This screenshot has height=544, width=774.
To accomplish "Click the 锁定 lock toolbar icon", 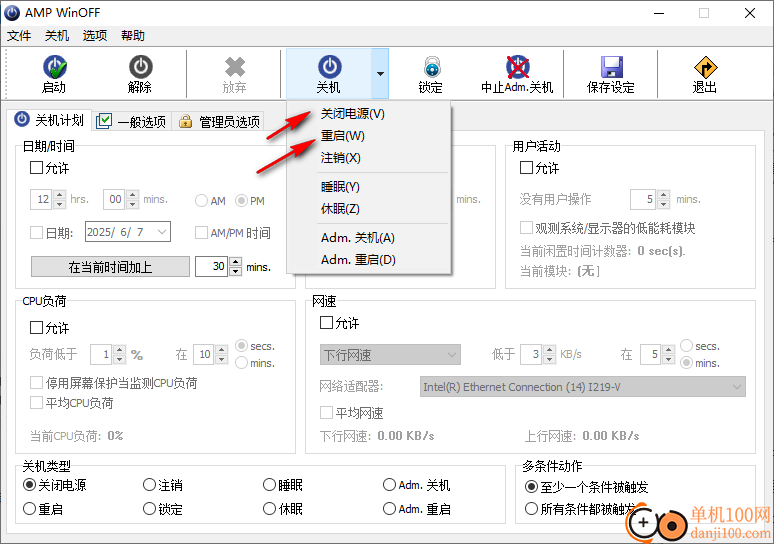I will click(x=431, y=67).
